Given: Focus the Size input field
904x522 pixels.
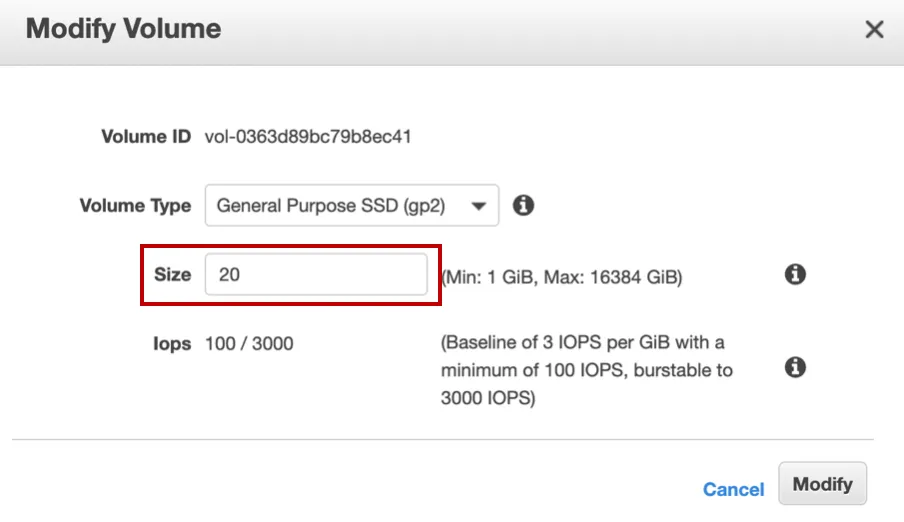Looking at the screenshot, I should [316, 274].
